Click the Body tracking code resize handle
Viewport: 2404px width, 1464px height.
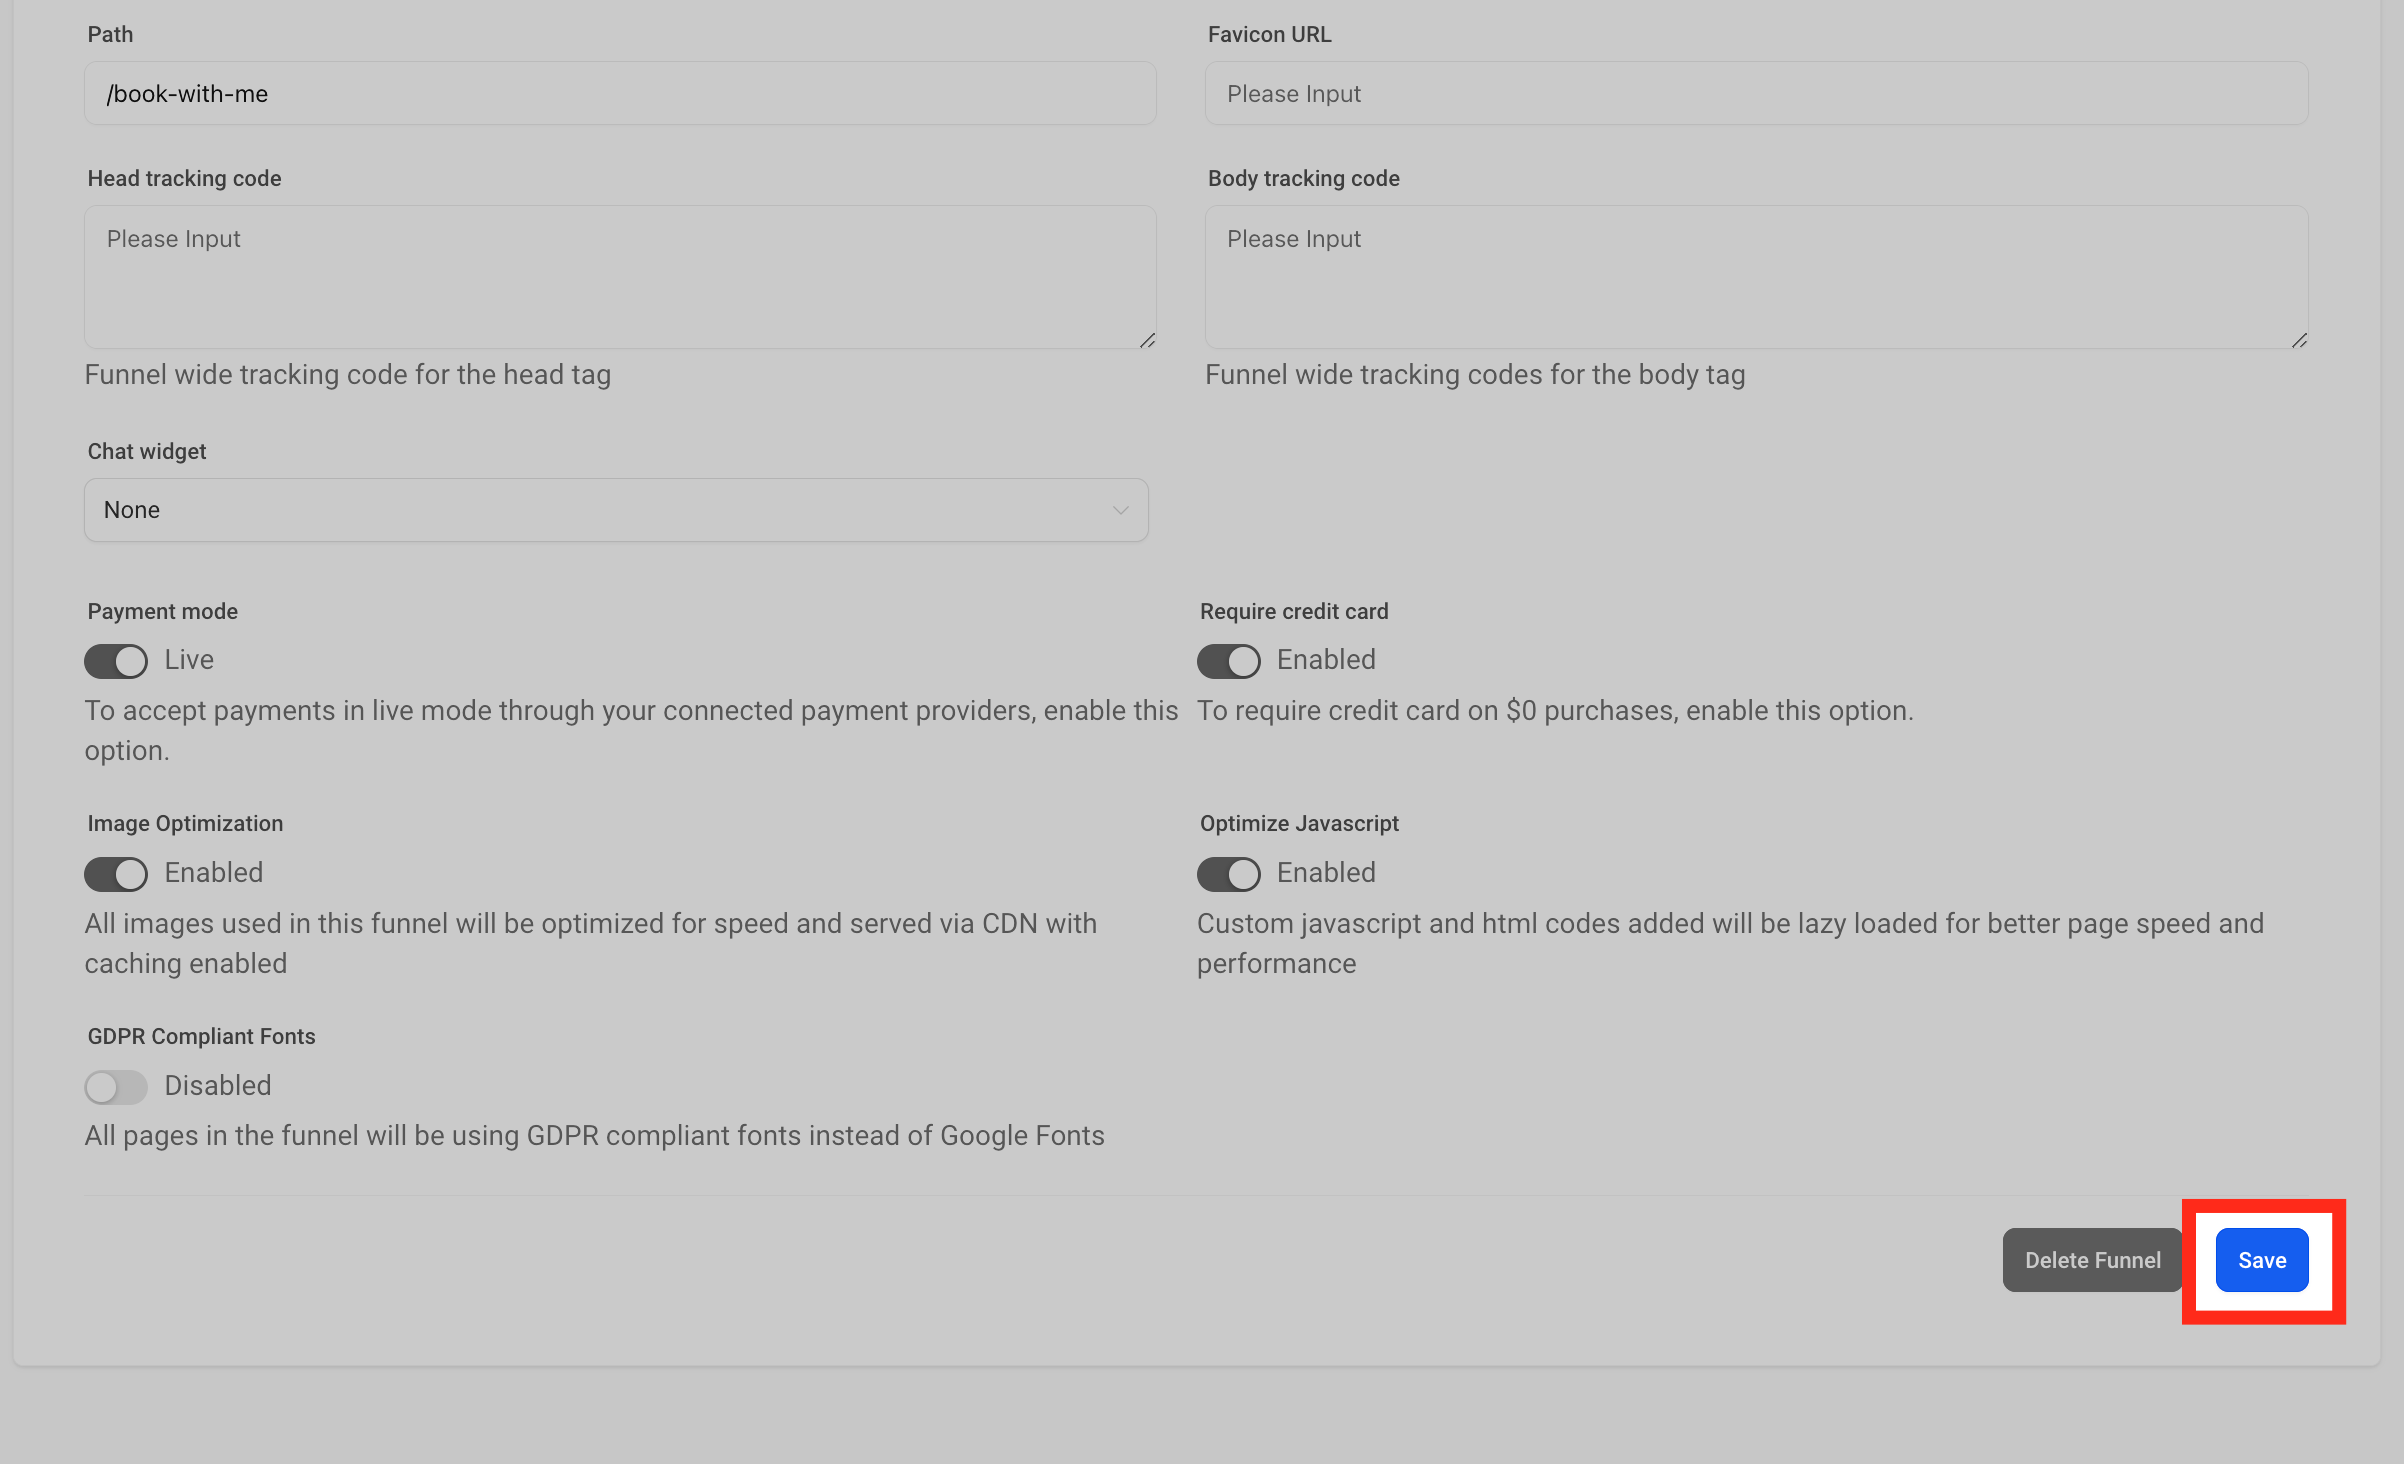coord(2299,339)
